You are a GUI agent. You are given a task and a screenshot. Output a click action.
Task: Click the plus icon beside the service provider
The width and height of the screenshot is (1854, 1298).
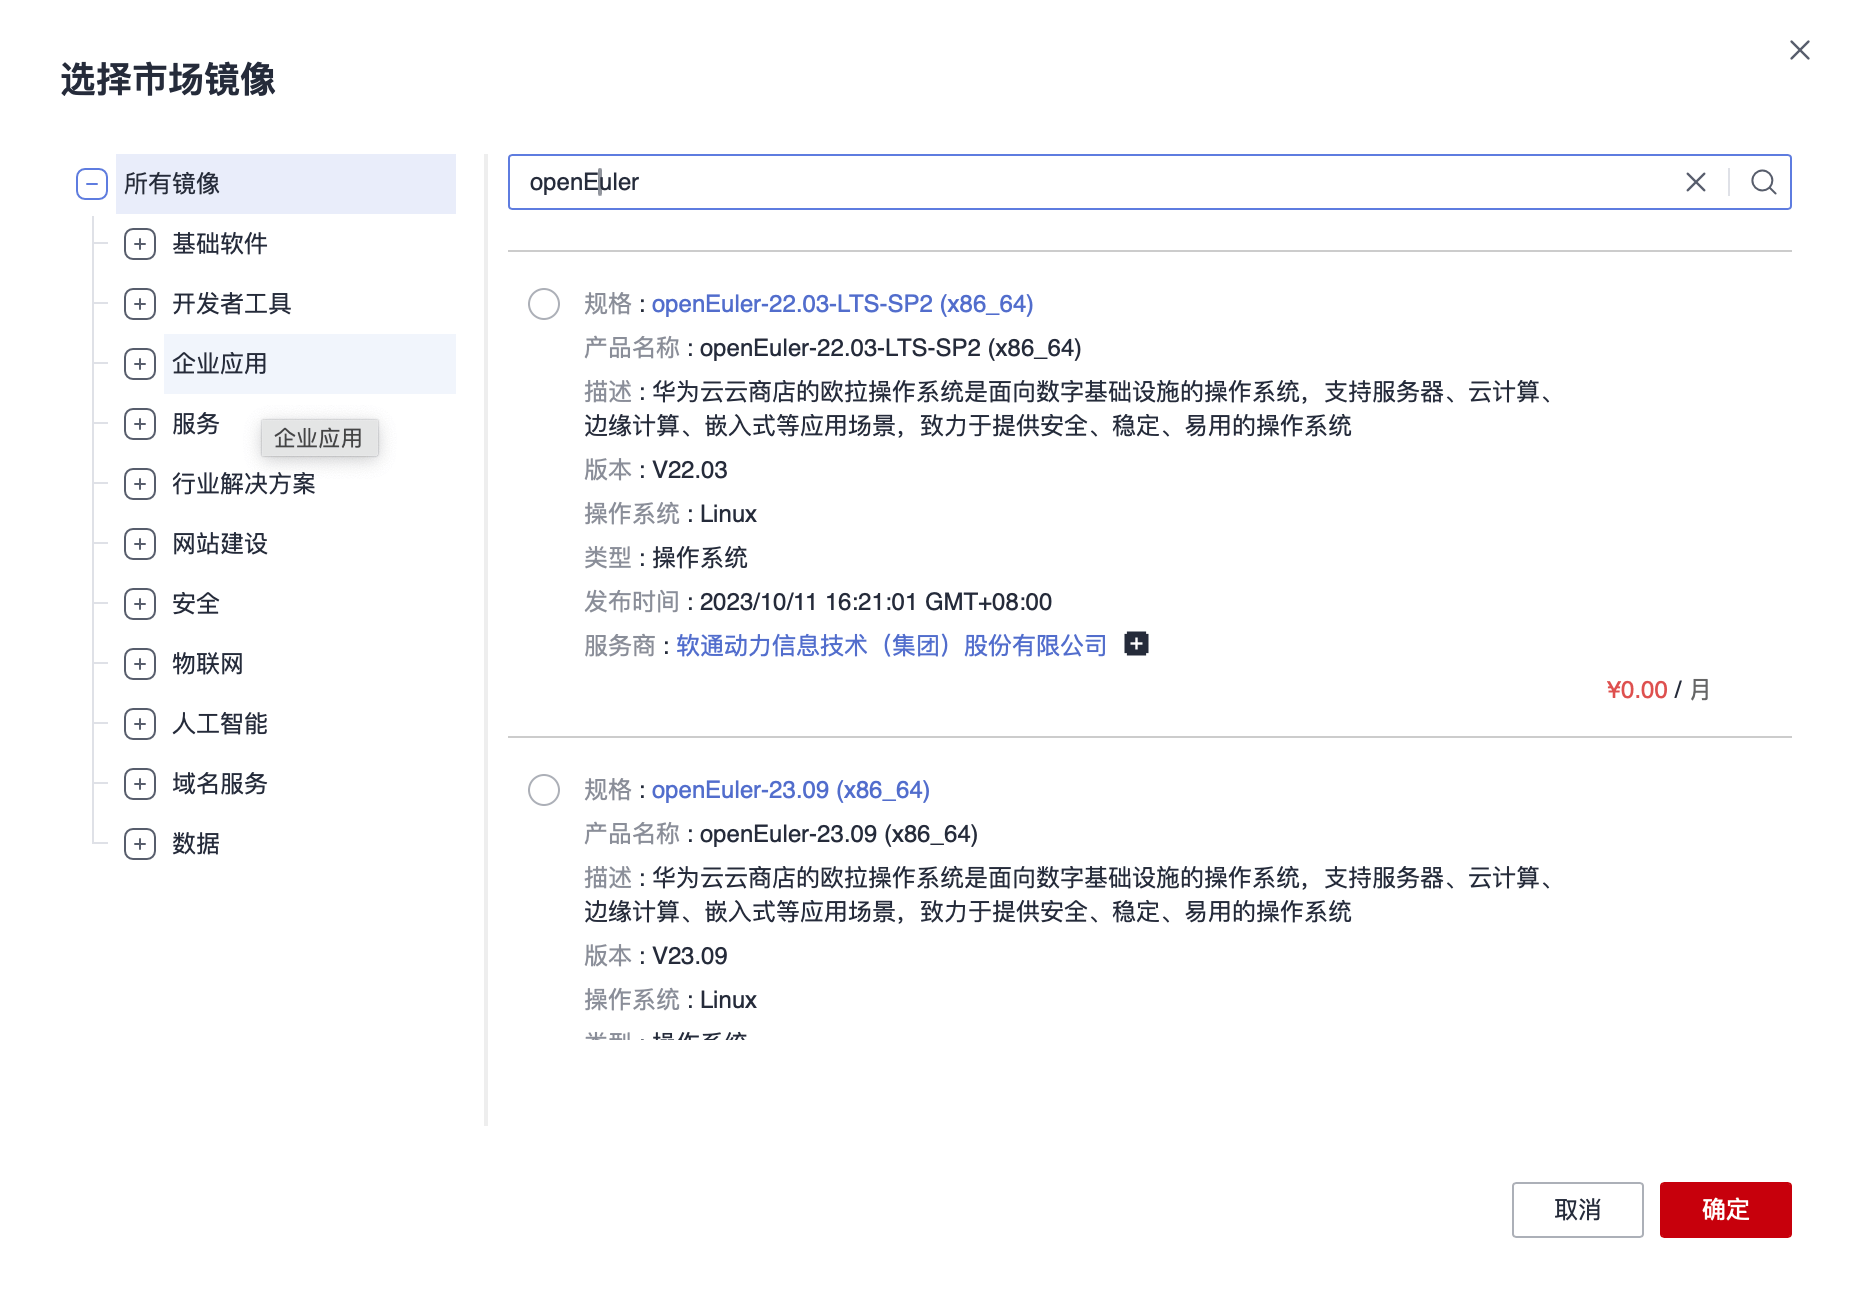(1136, 644)
